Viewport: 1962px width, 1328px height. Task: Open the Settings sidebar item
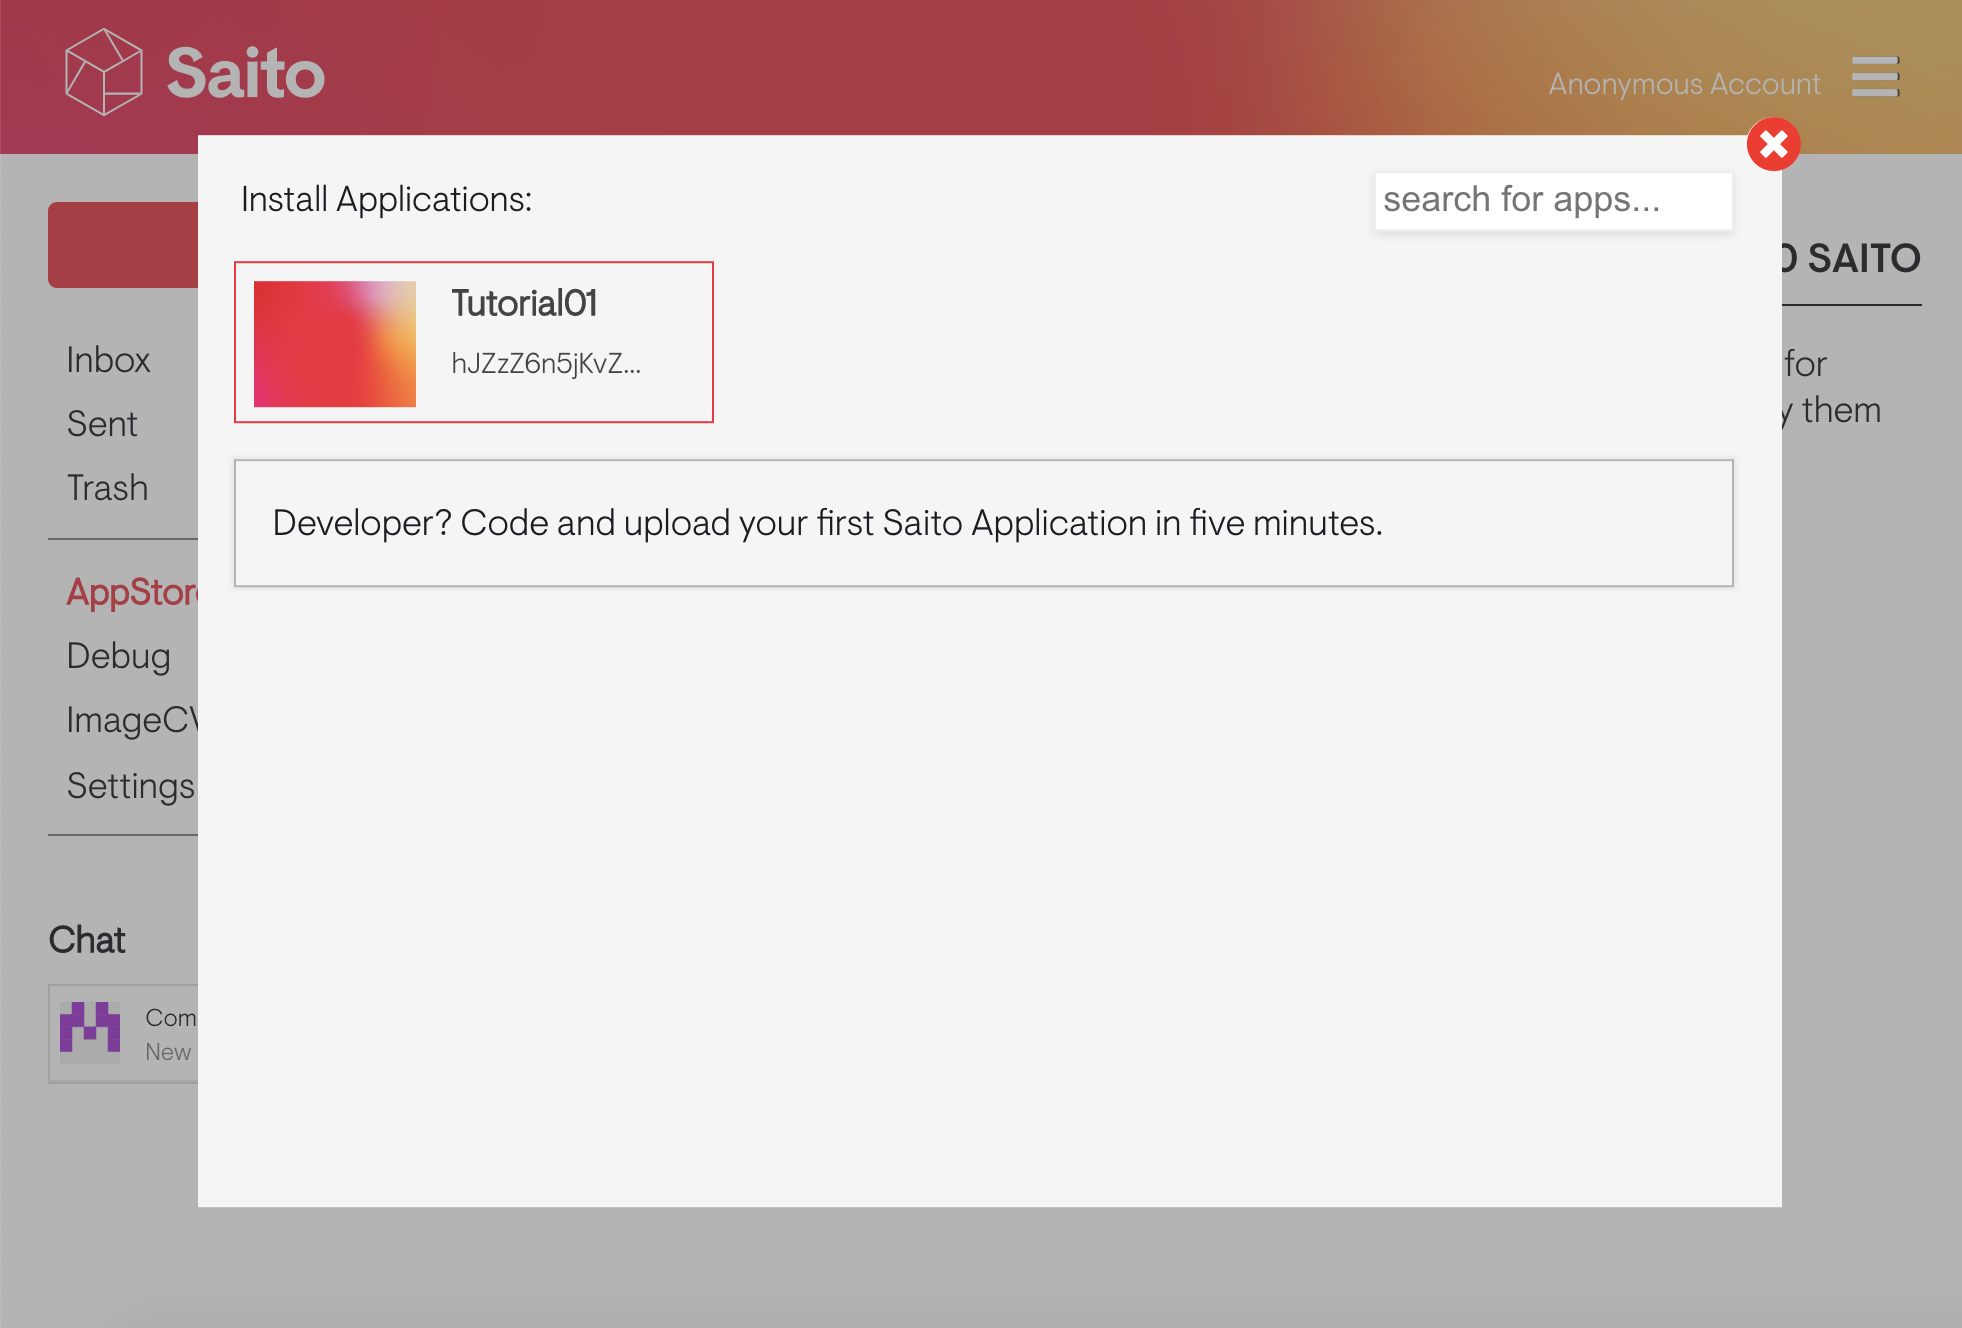[x=130, y=786]
